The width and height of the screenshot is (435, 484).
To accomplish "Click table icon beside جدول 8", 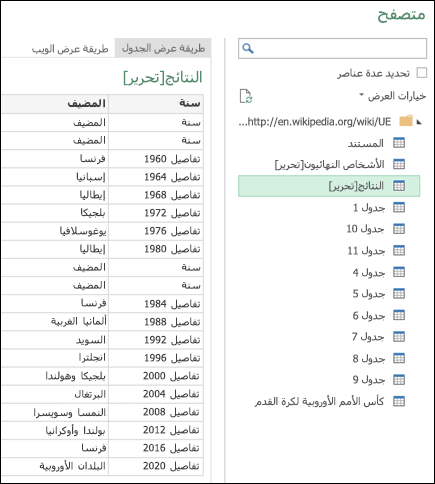I will pyautogui.click(x=399, y=358).
